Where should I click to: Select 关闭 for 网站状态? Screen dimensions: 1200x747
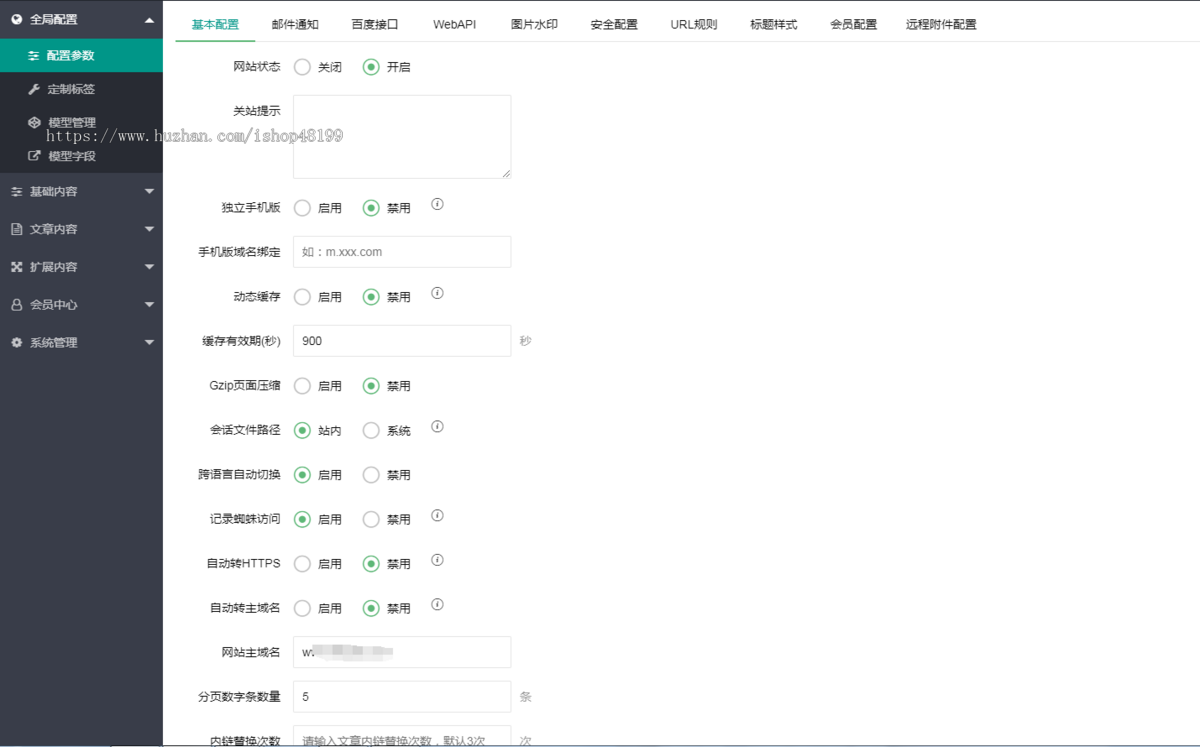click(x=302, y=67)
